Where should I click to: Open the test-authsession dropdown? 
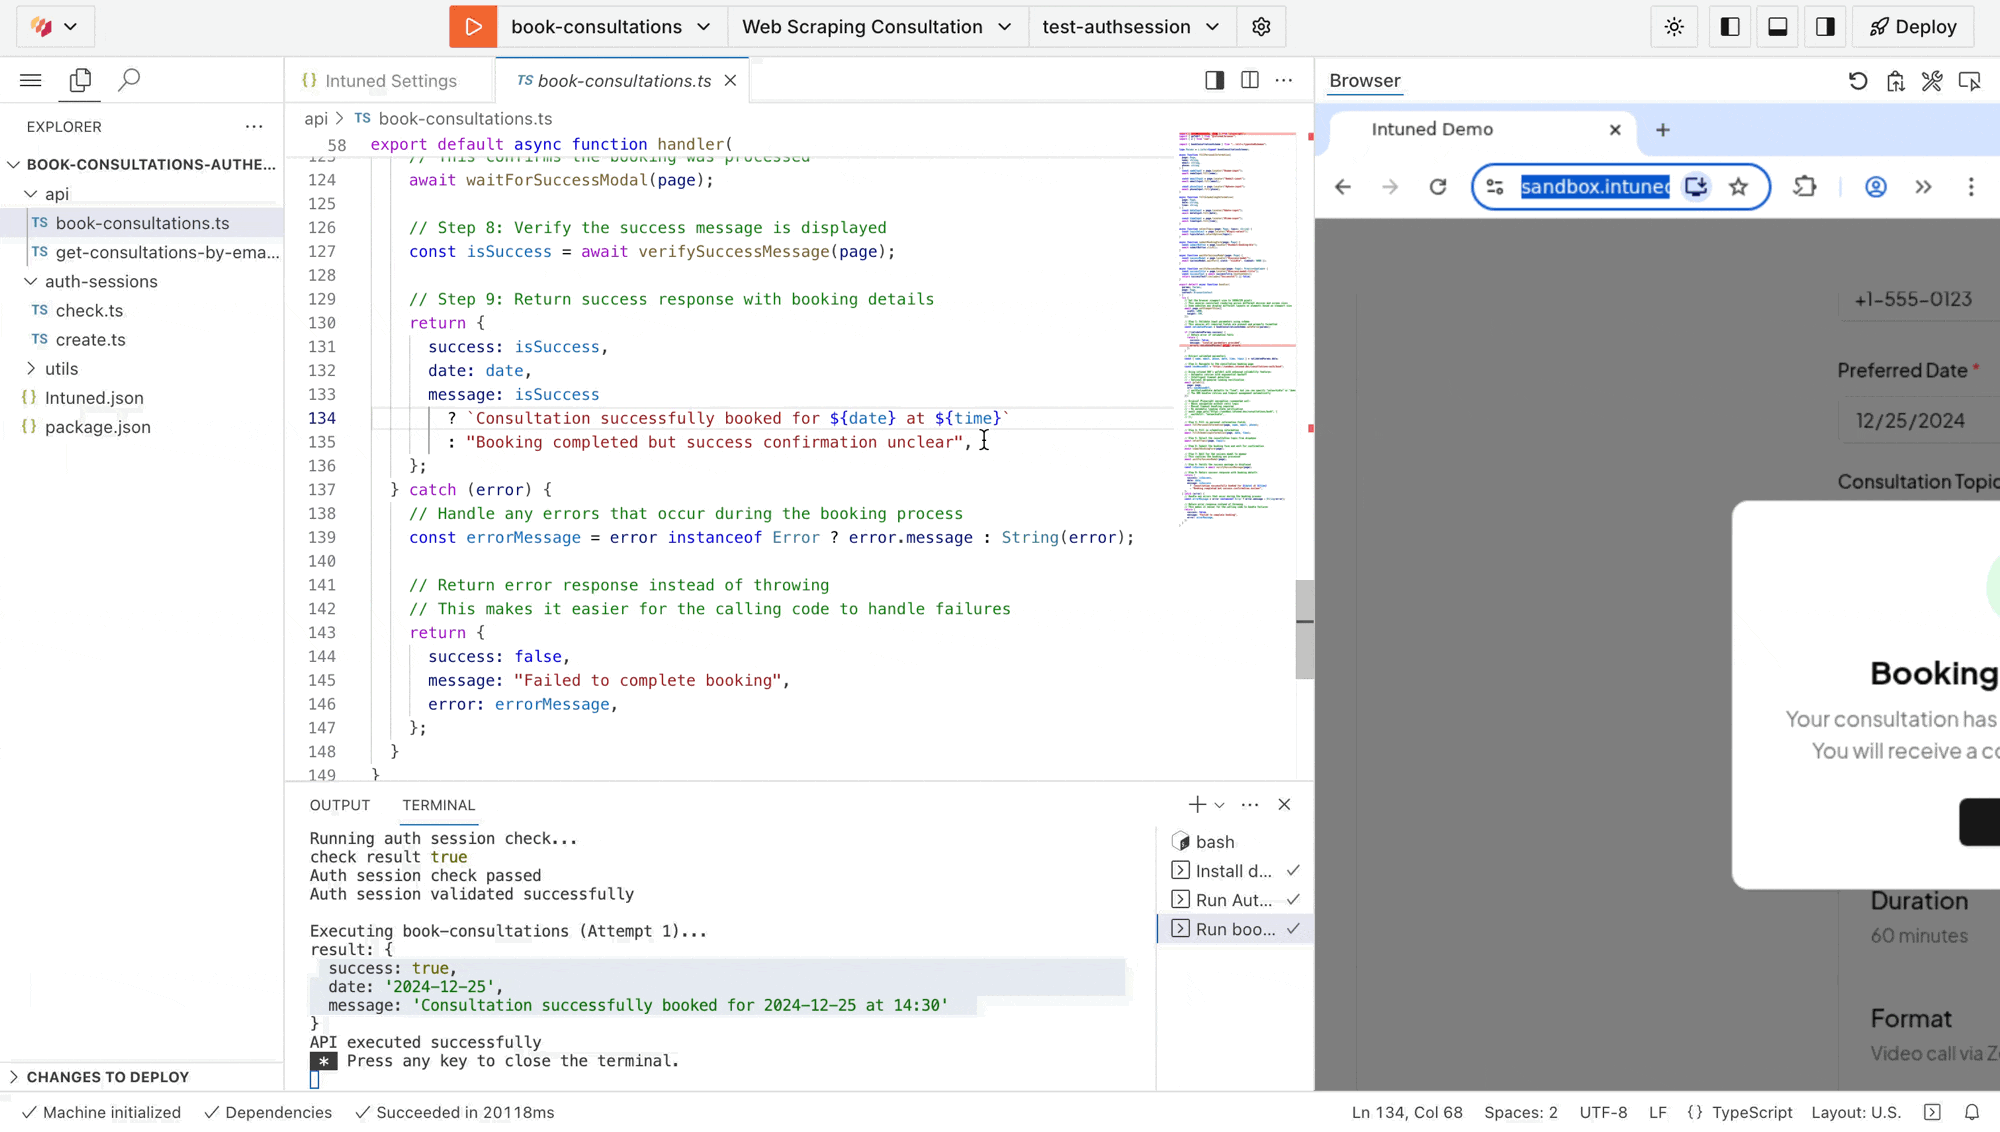coord(1130,27)
